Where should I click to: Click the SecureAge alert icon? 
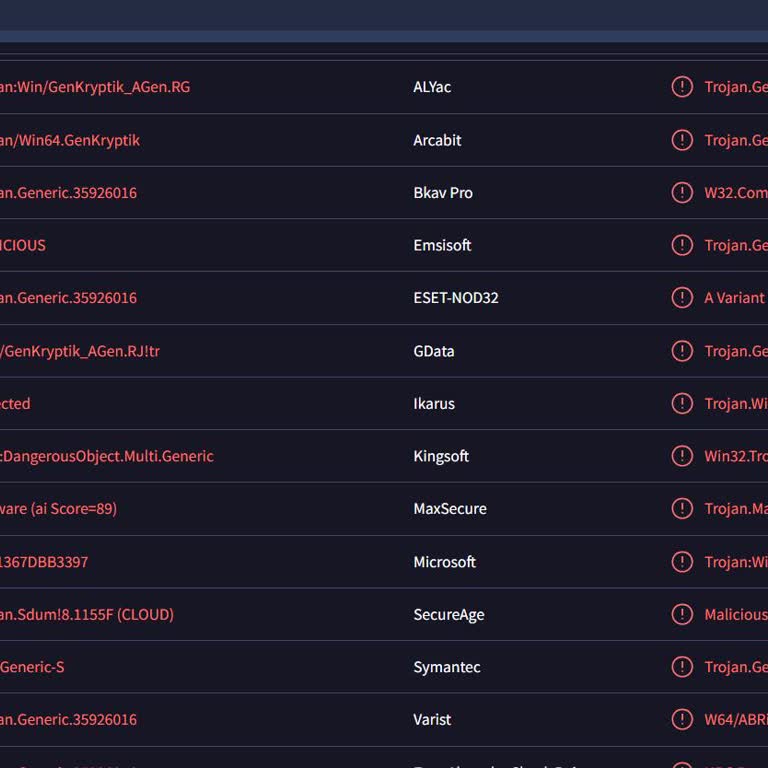(682, 615)
